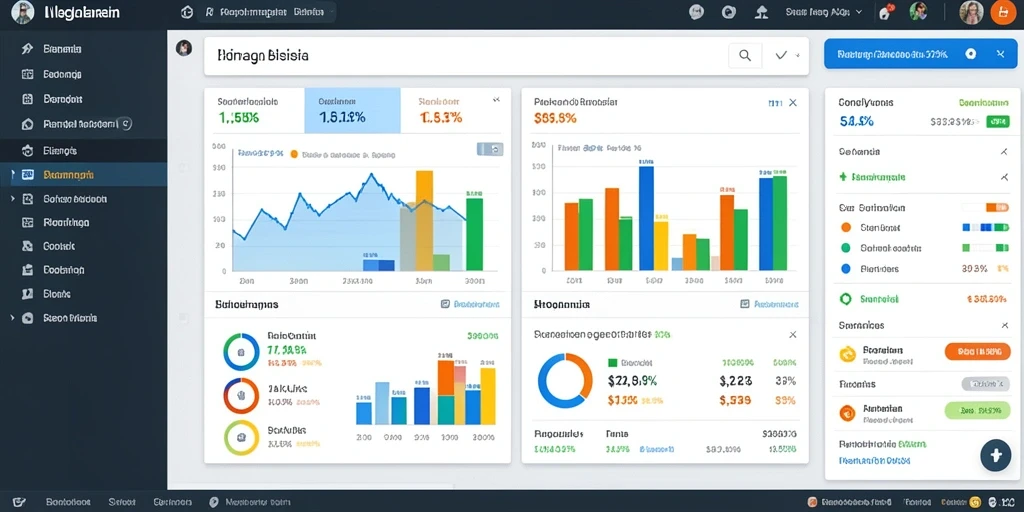Click the blue segmented bar beside the orange dot
This screenshot has width=1024, height=512.
[x=986, y=227]
